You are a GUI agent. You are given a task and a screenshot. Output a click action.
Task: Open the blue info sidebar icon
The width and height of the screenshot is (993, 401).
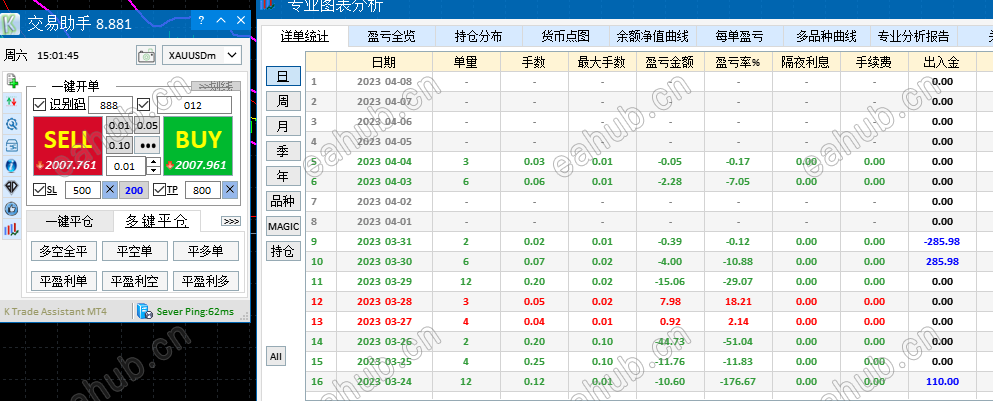[x=11, y=166]
